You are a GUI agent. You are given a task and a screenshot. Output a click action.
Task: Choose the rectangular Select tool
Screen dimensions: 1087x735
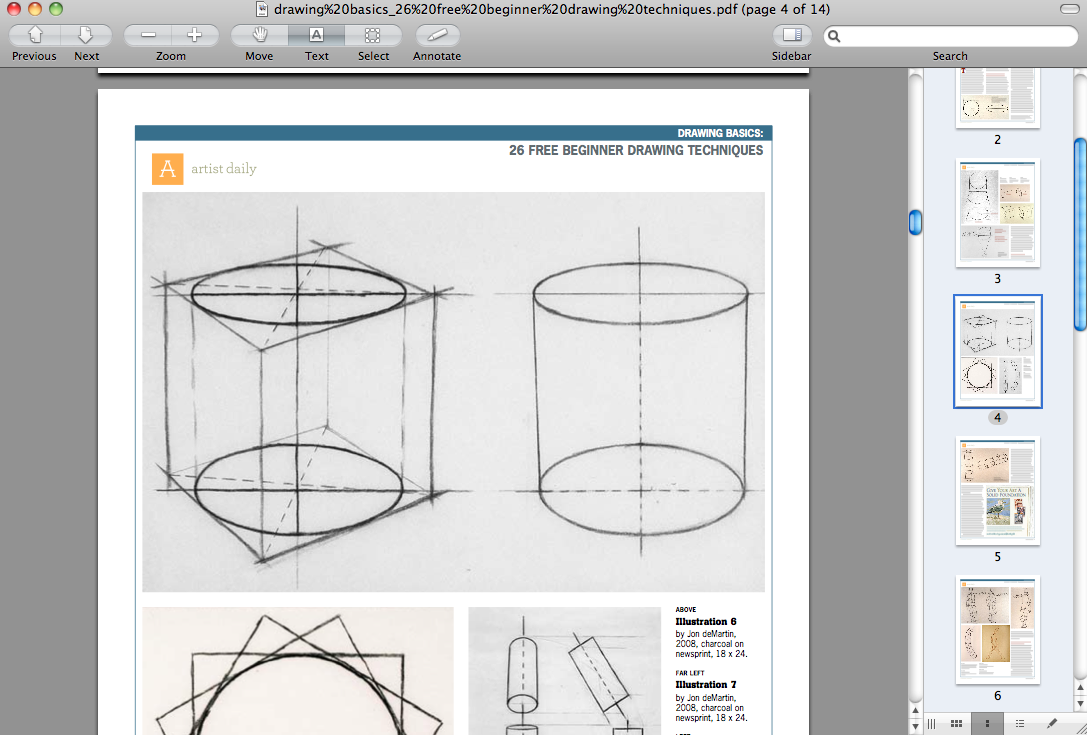coord(373,35)
